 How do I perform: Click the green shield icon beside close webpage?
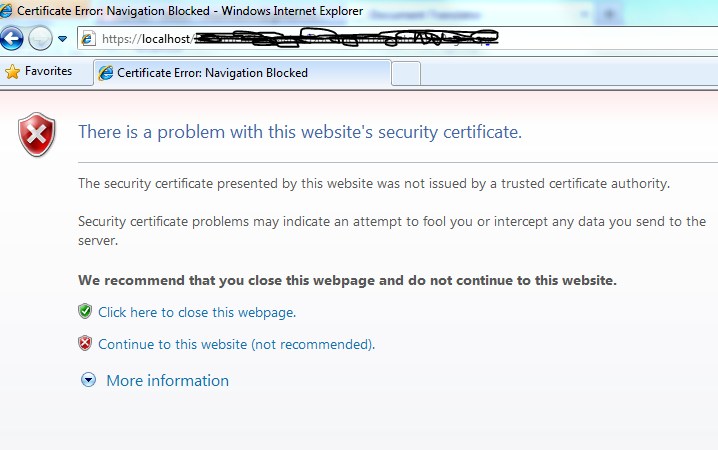click(x=85, y=312)
